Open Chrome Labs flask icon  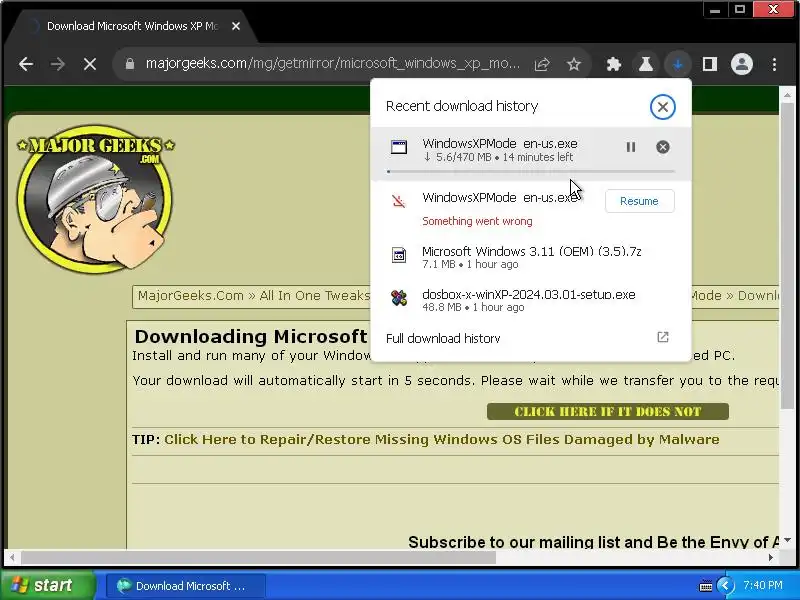point(646,64)
